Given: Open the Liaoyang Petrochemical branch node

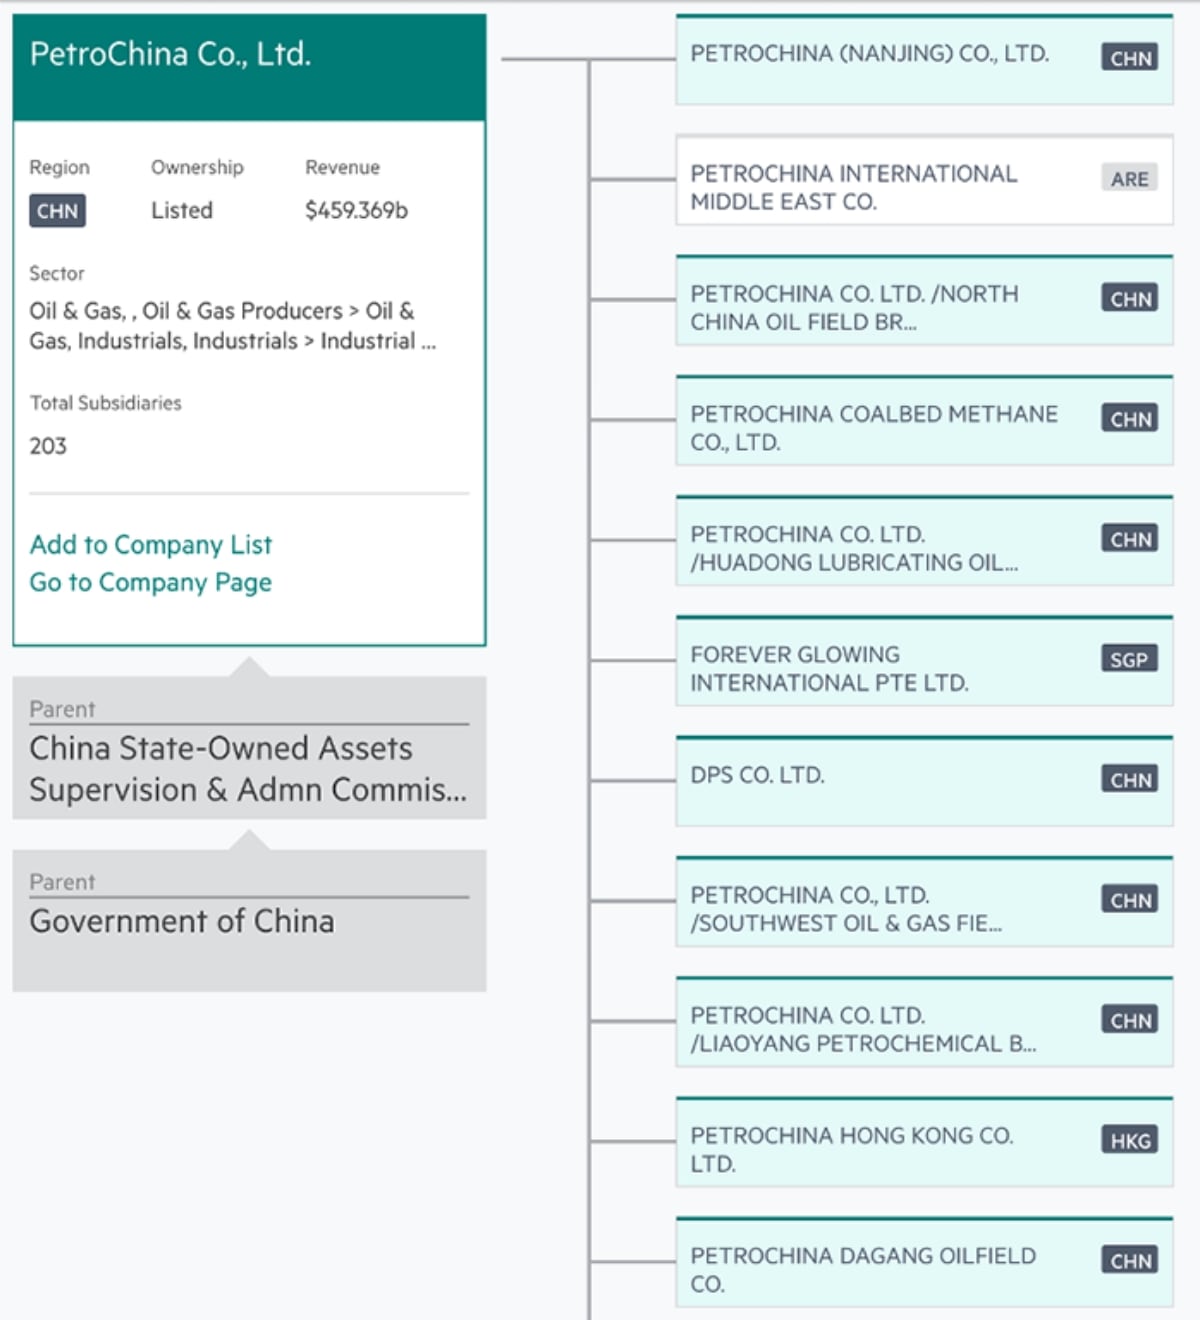Looking at the screenshot, I should 924,1022.
